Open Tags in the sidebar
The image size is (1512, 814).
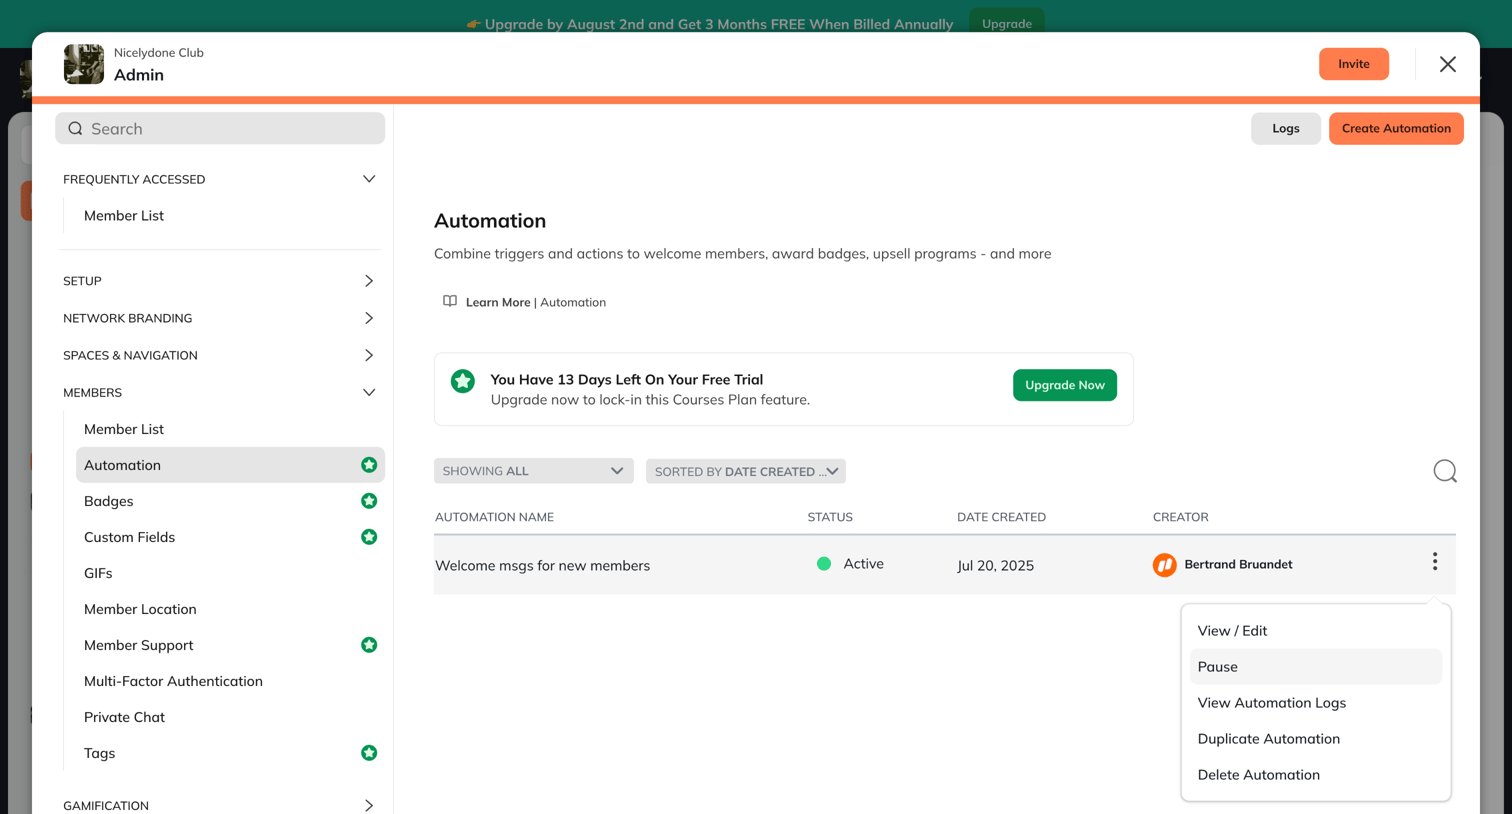[x=99, y=753]
